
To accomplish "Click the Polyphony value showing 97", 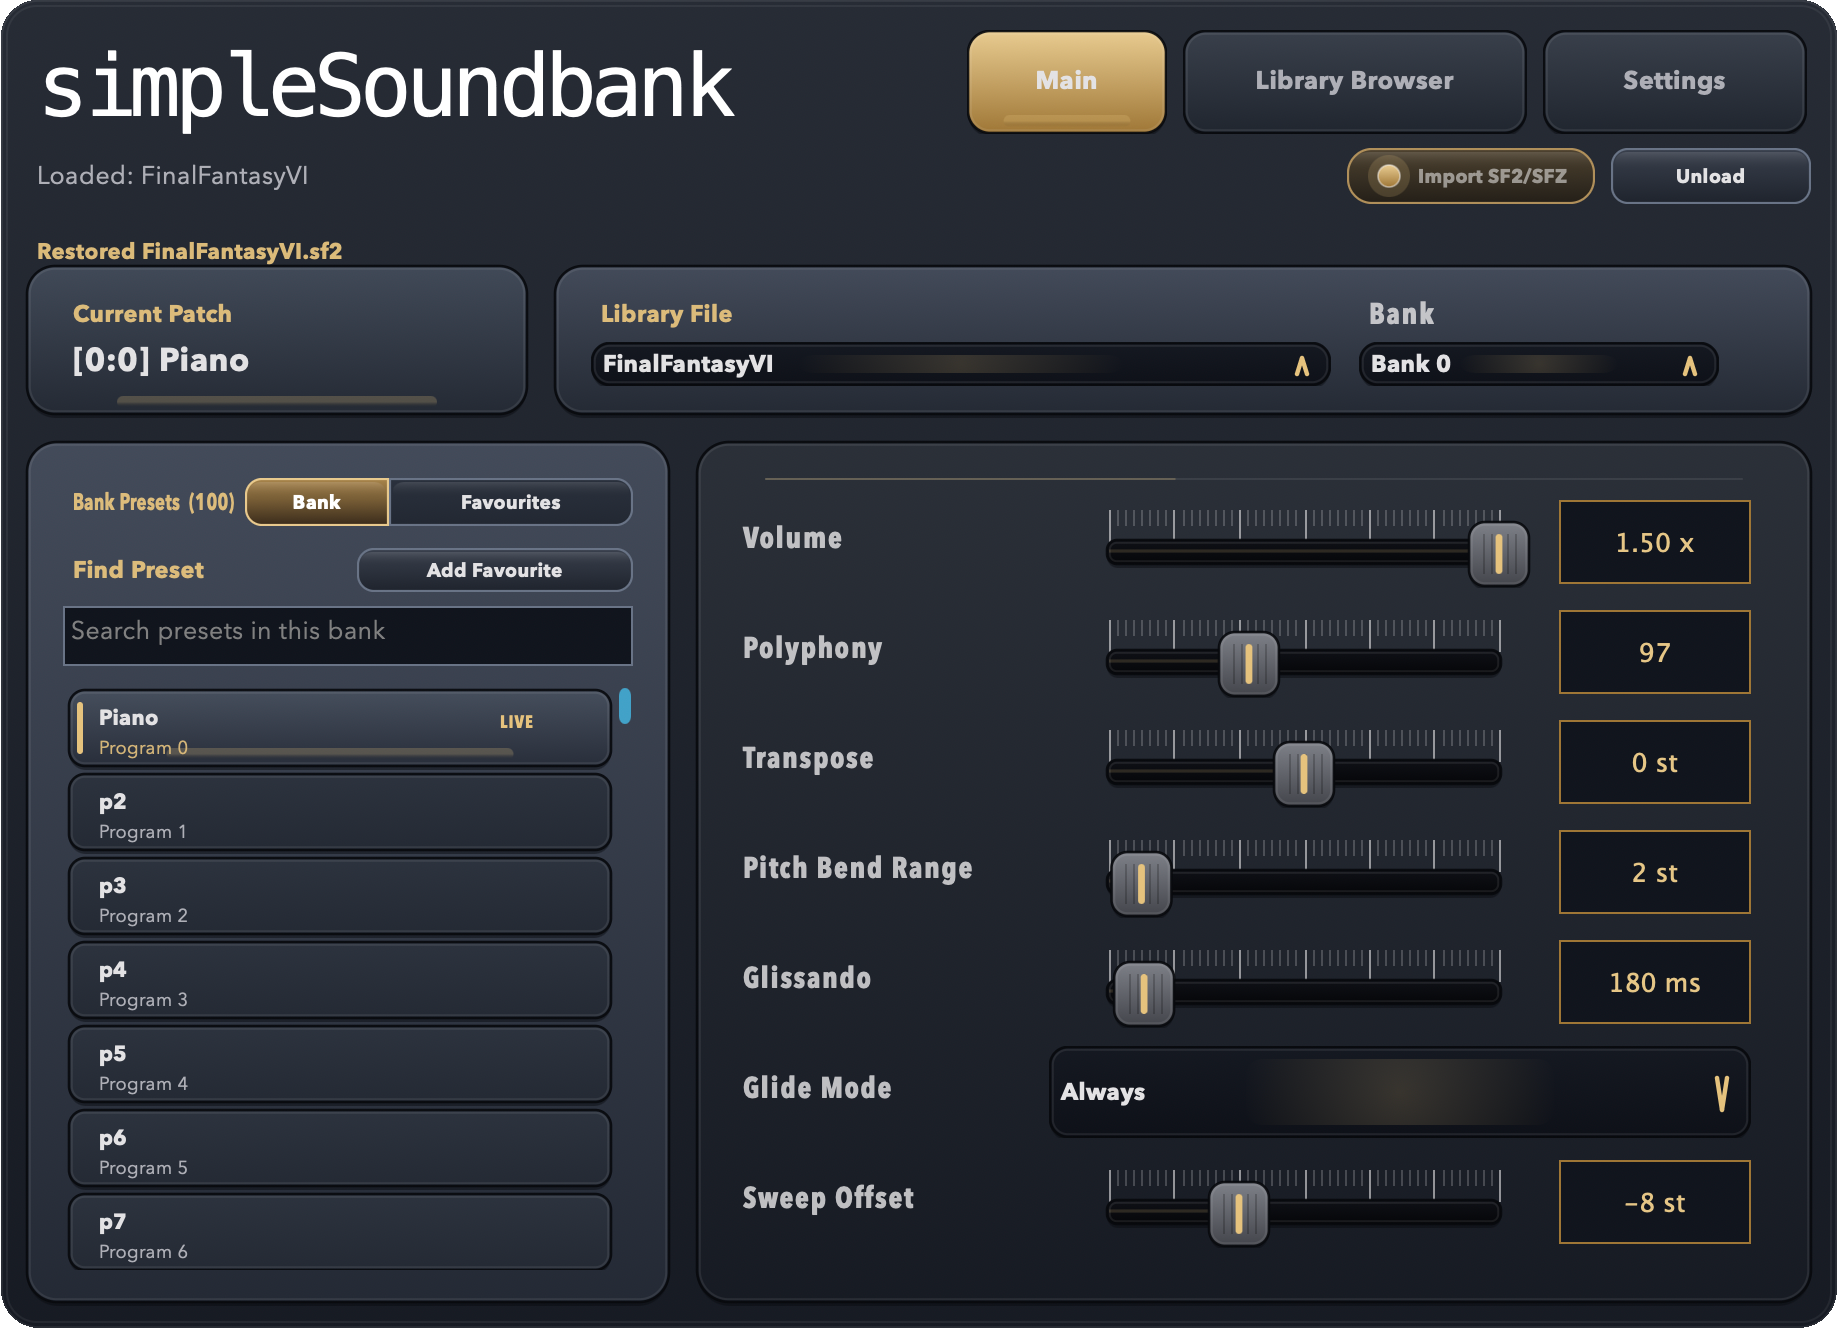I will pos(1653,652).
